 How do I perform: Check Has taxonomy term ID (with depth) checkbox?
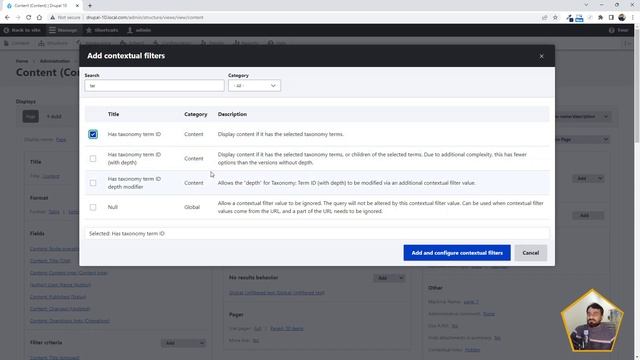93,158
